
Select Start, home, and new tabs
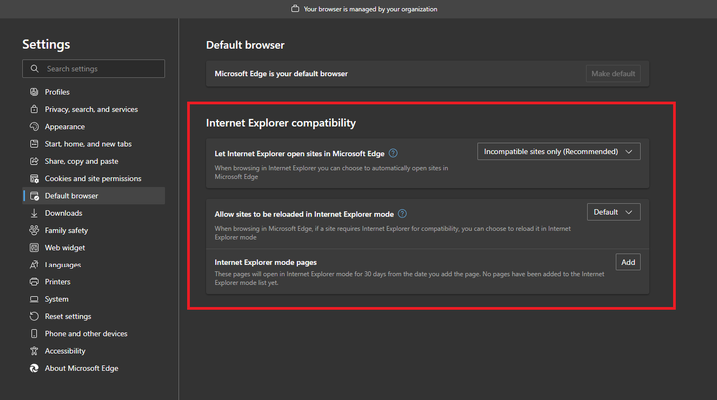click(94, 144)
